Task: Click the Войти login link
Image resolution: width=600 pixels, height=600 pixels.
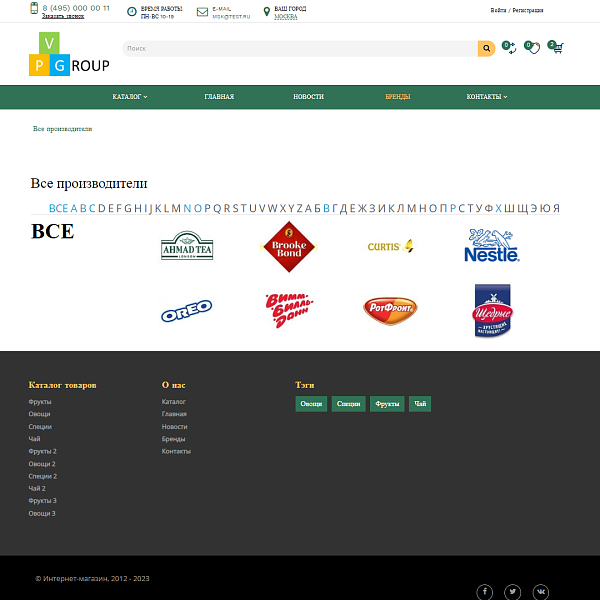Action: (498, 10)
